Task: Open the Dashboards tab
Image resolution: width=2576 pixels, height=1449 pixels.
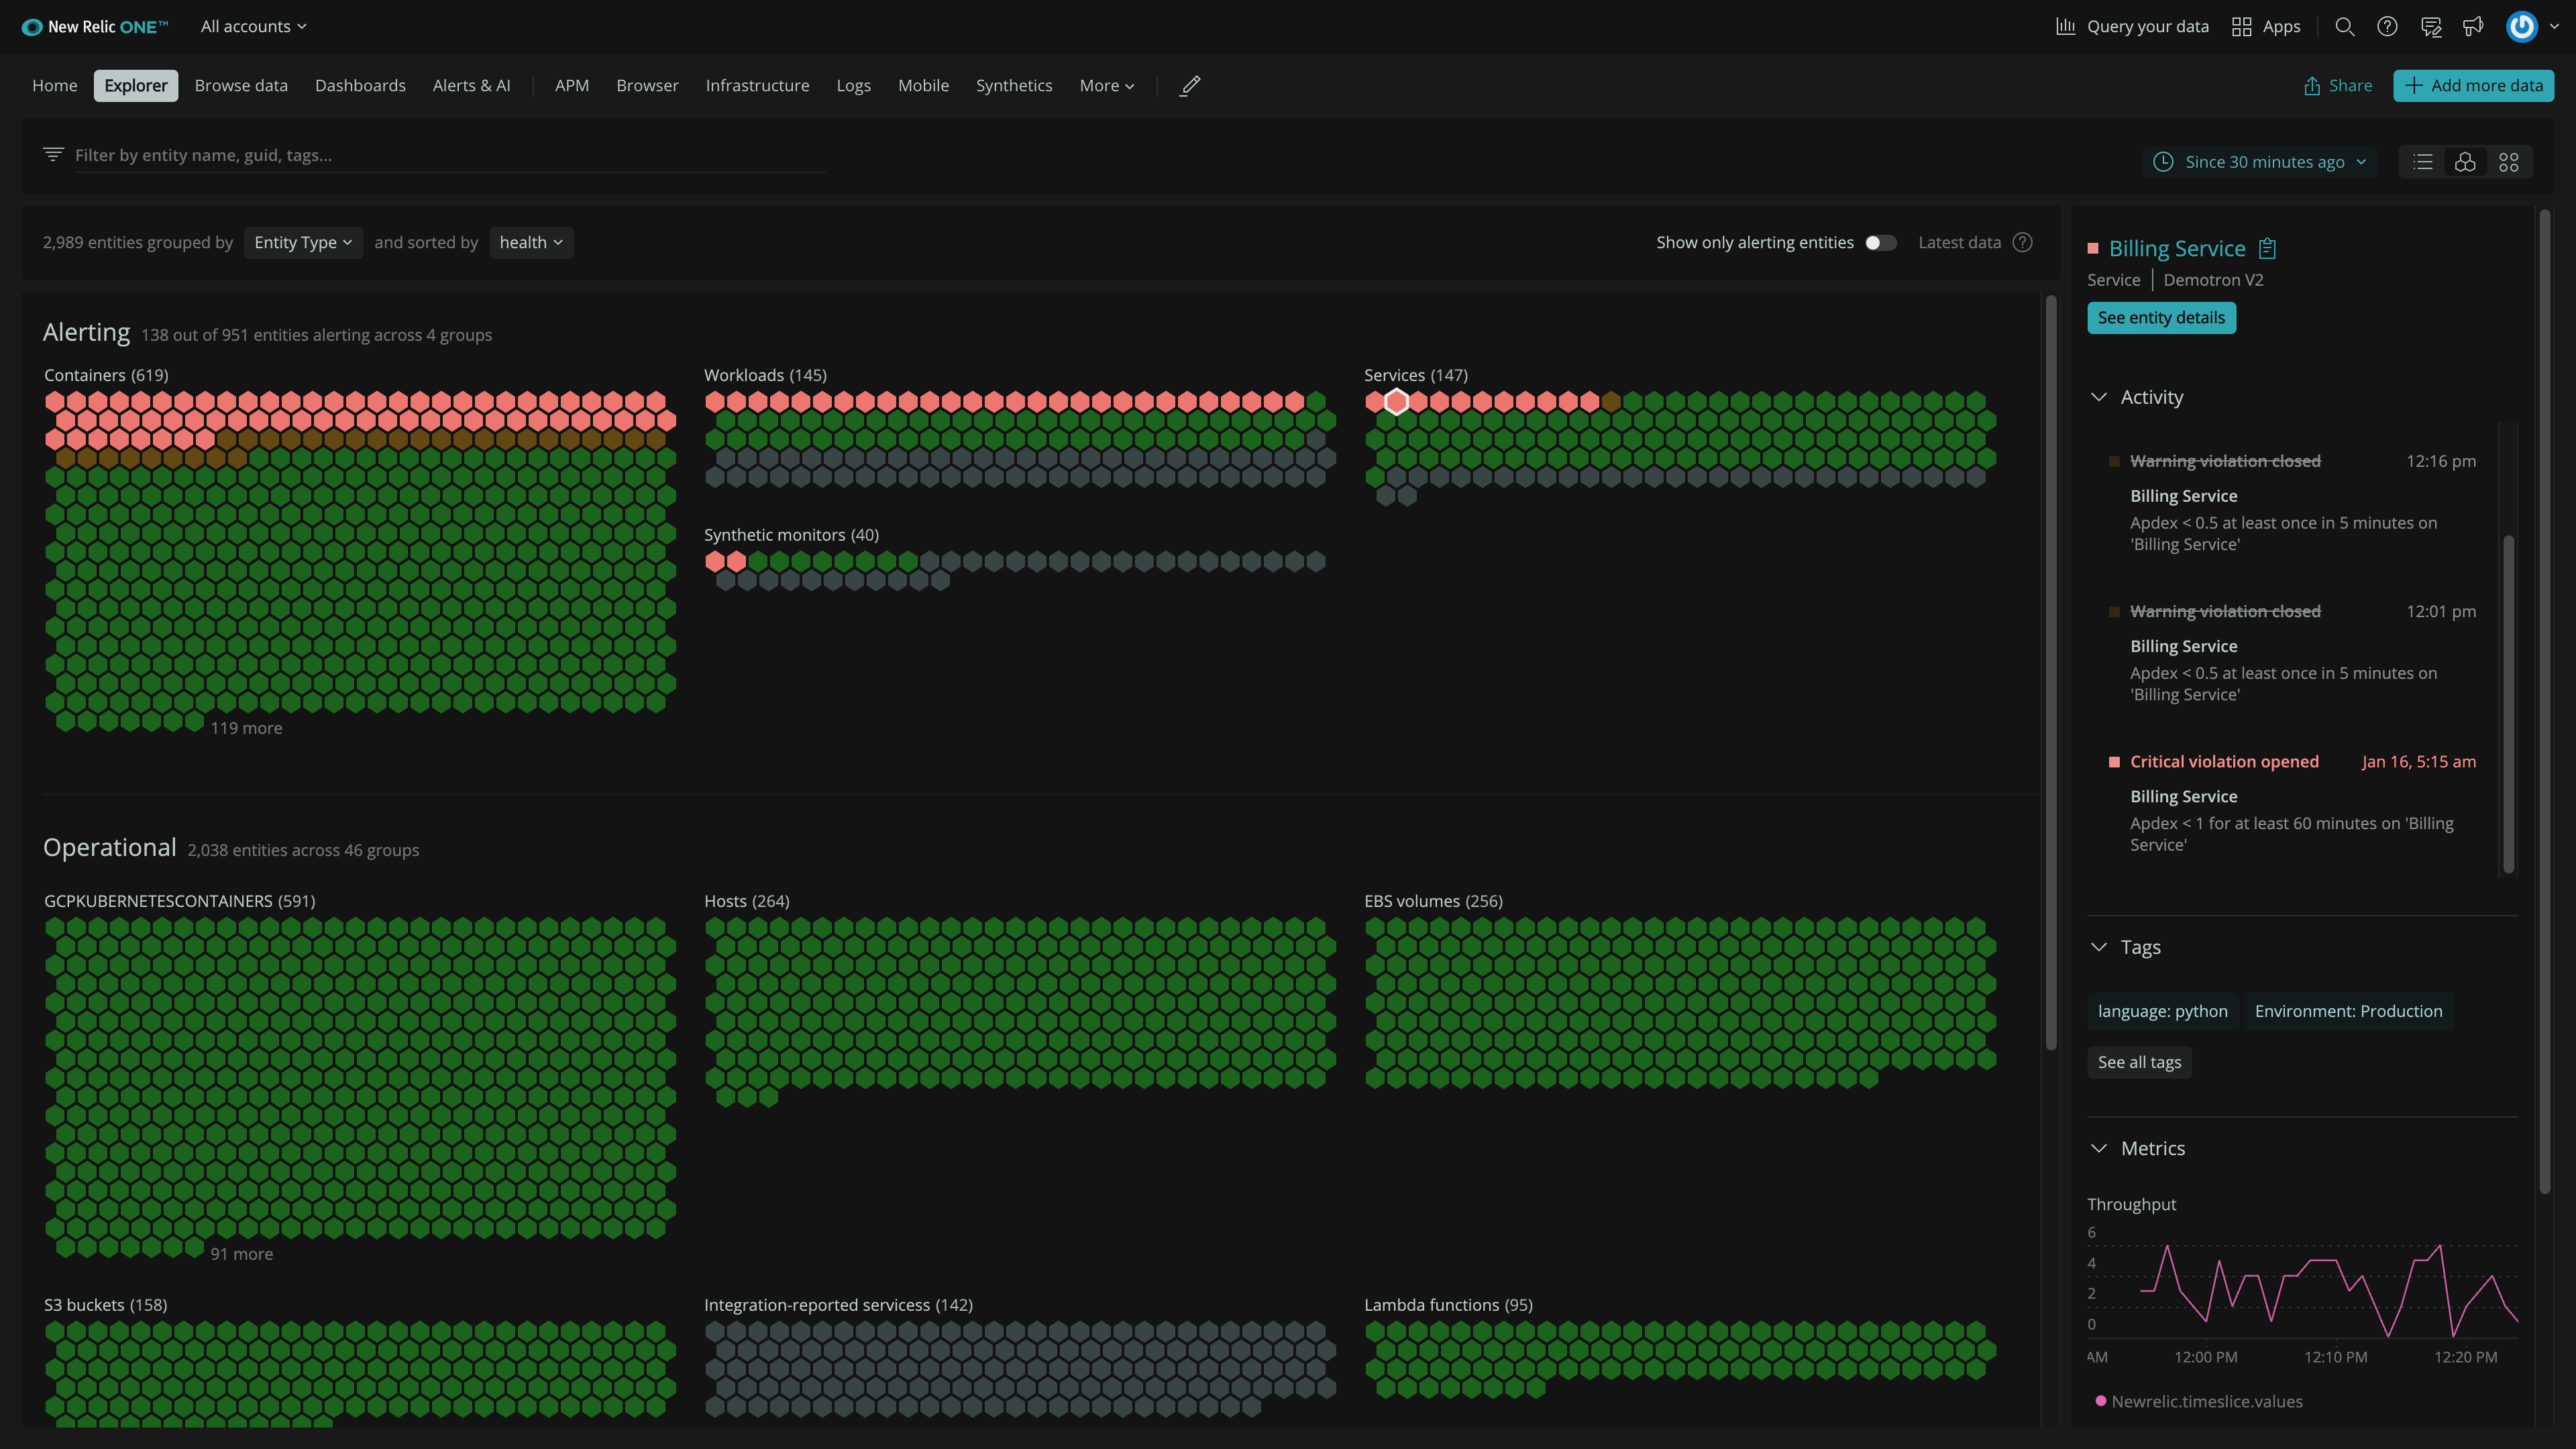Action: click(x=360, y=86)
